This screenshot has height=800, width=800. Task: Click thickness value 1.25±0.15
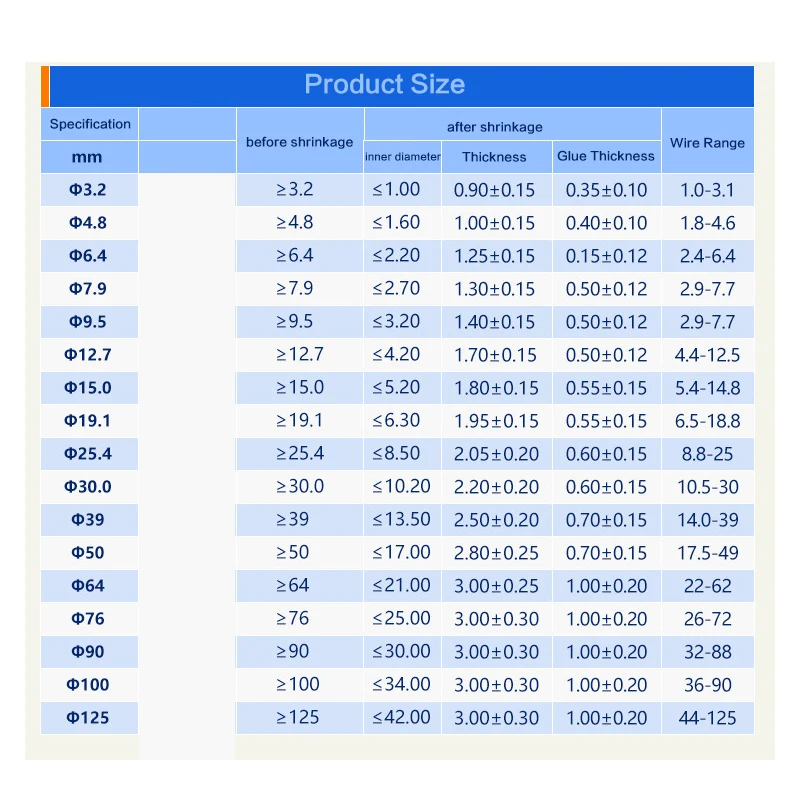[496, 256]
